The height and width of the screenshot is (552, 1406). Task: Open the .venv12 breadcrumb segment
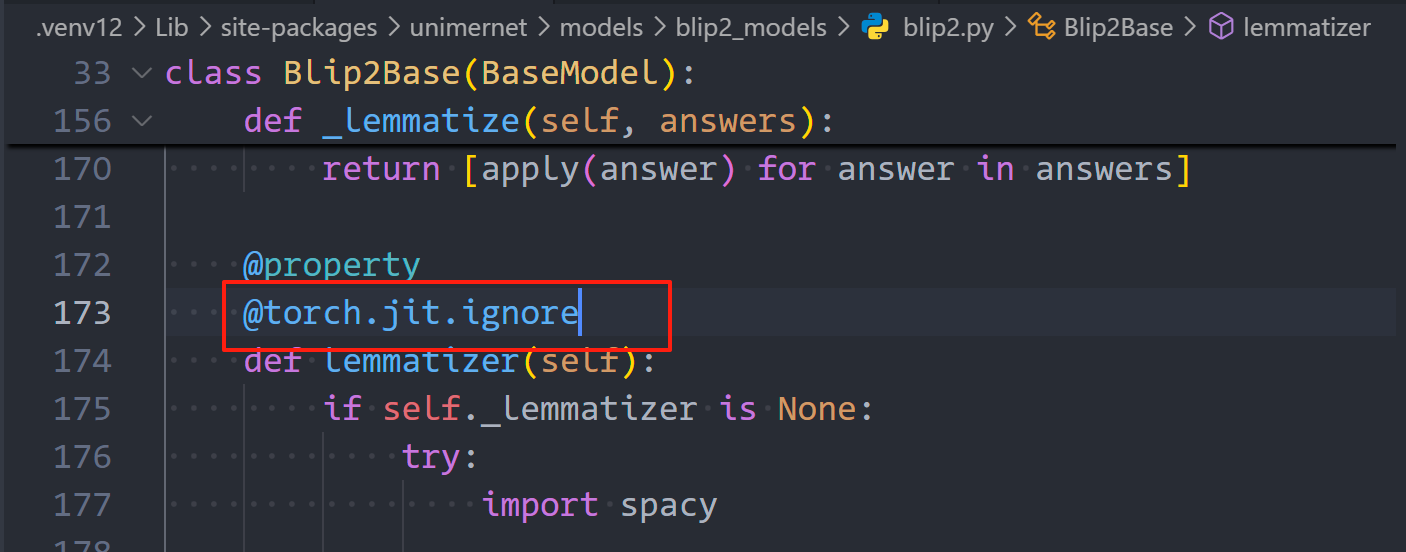click(x=78, y=27)
